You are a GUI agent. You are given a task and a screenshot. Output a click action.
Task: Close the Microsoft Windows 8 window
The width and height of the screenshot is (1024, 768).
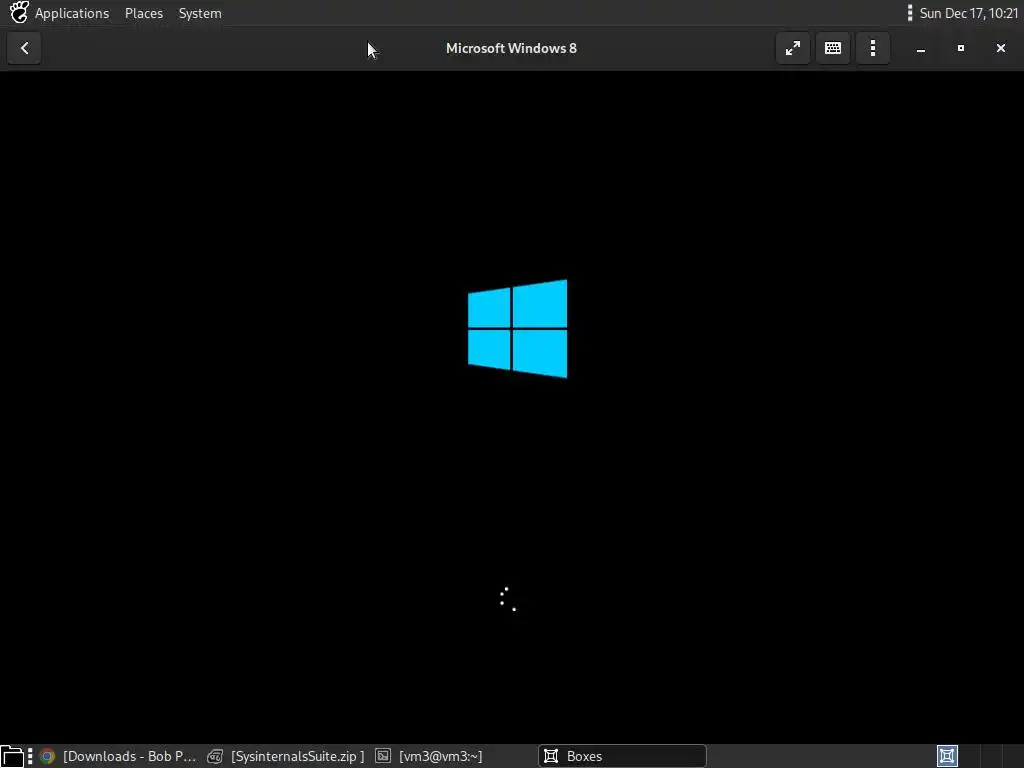(1000, 48)
